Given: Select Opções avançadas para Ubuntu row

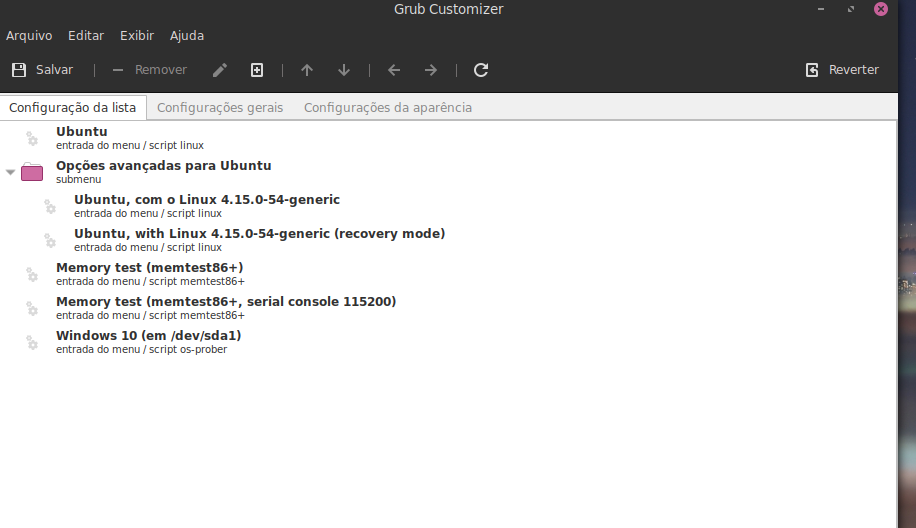Looking at the screenshot, I should [449, 172].
